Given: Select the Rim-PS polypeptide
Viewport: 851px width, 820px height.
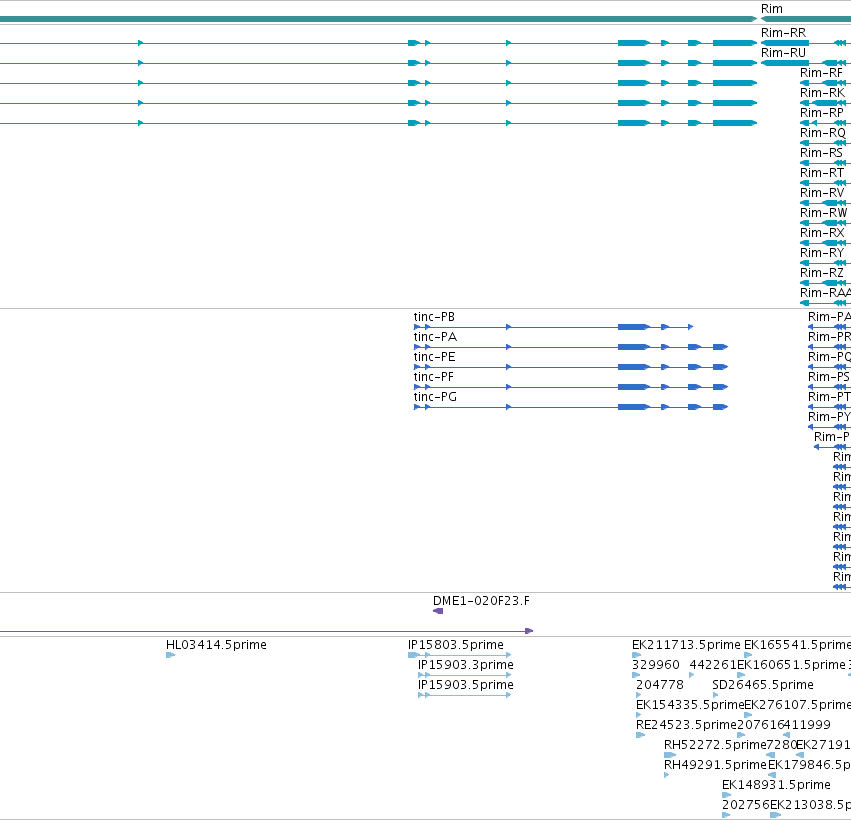Looking at the screenshot, I should point(829,377).
